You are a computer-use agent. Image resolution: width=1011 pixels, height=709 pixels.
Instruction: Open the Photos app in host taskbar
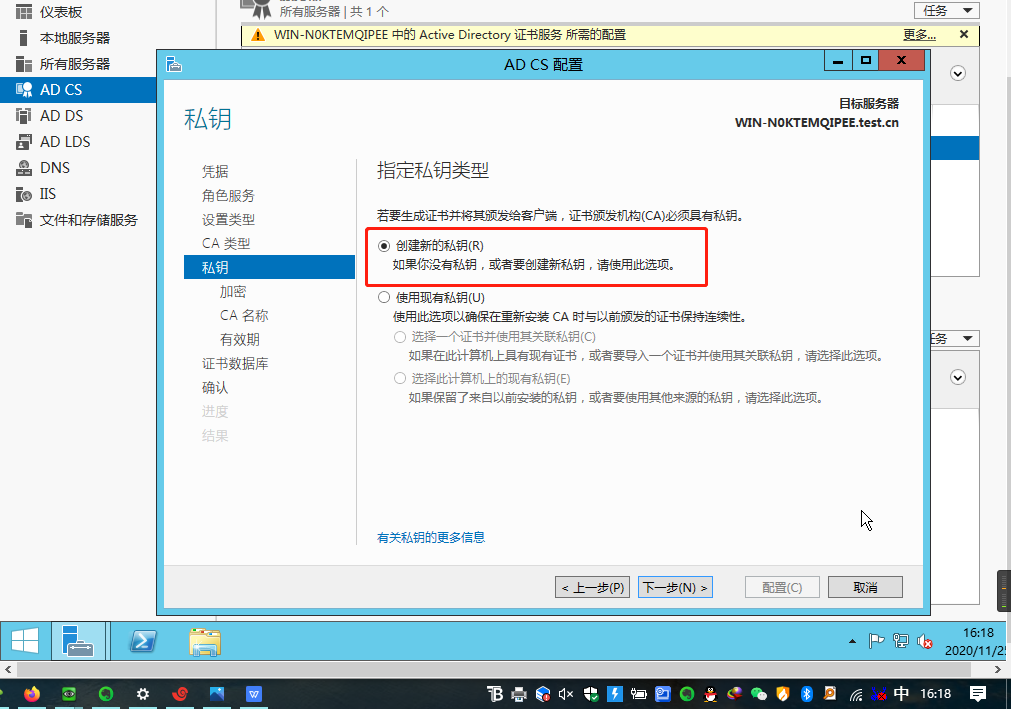(217, 694)
